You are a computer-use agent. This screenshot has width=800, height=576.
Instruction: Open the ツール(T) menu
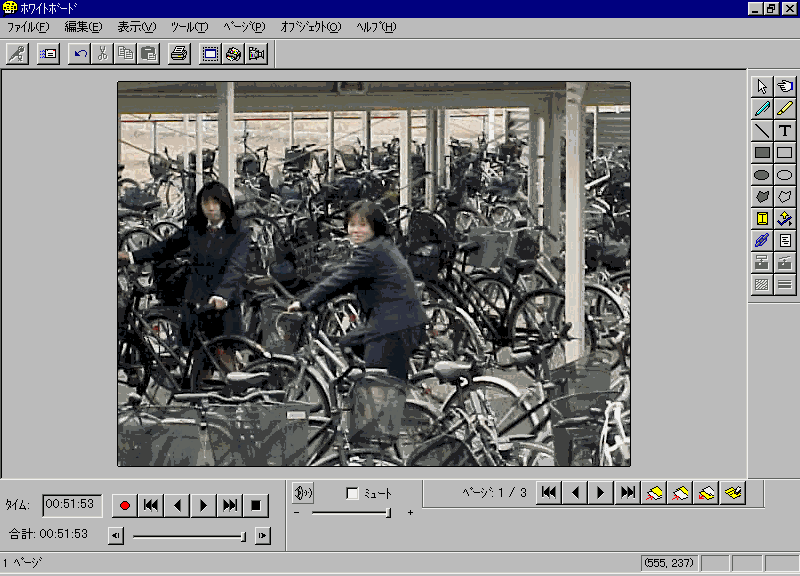(189, 27)
